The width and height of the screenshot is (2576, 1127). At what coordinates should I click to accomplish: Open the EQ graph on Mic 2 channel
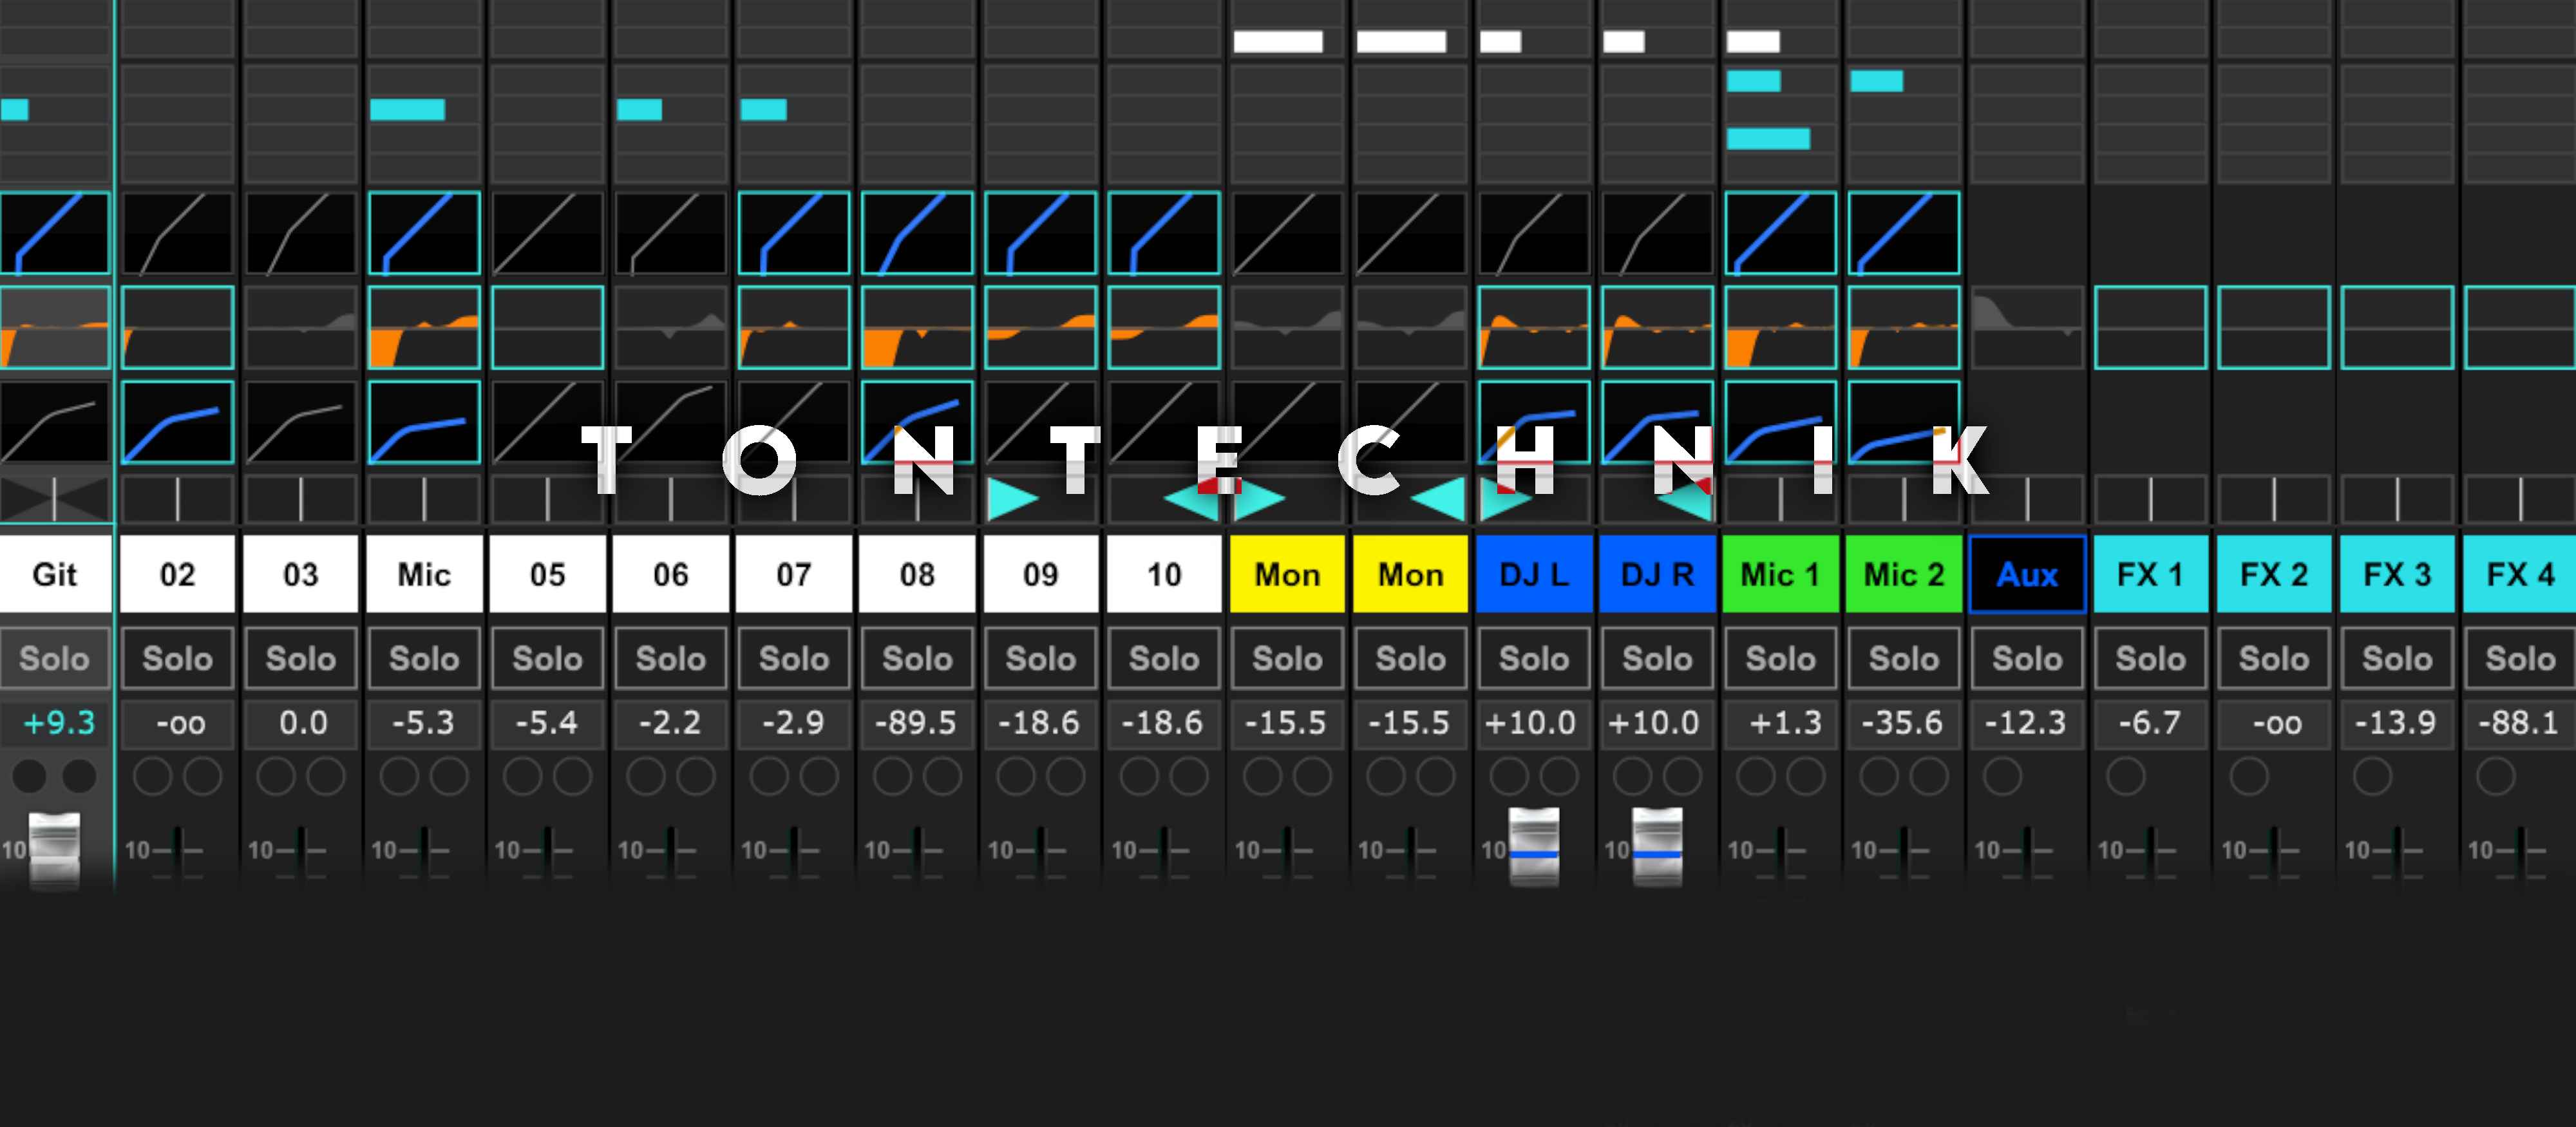click(x=1904, y=327)
